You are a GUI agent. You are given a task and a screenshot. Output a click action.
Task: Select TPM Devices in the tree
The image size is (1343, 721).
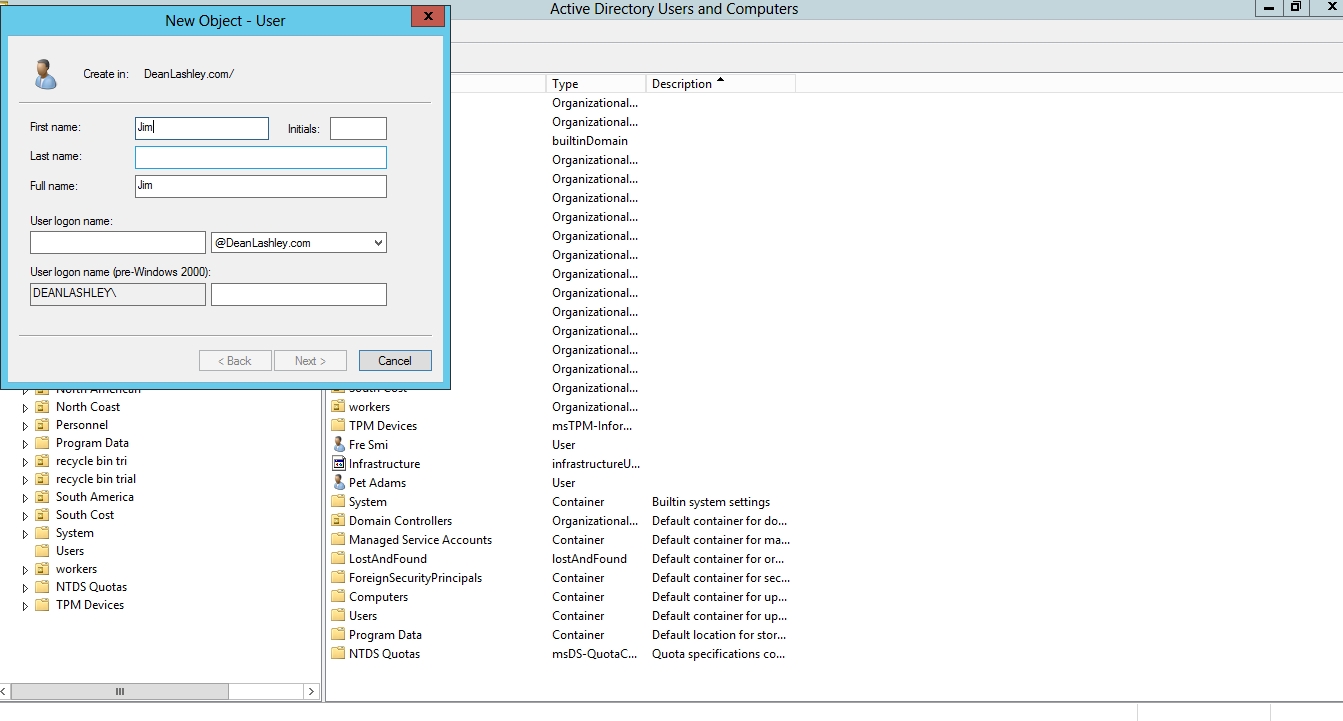90,605
